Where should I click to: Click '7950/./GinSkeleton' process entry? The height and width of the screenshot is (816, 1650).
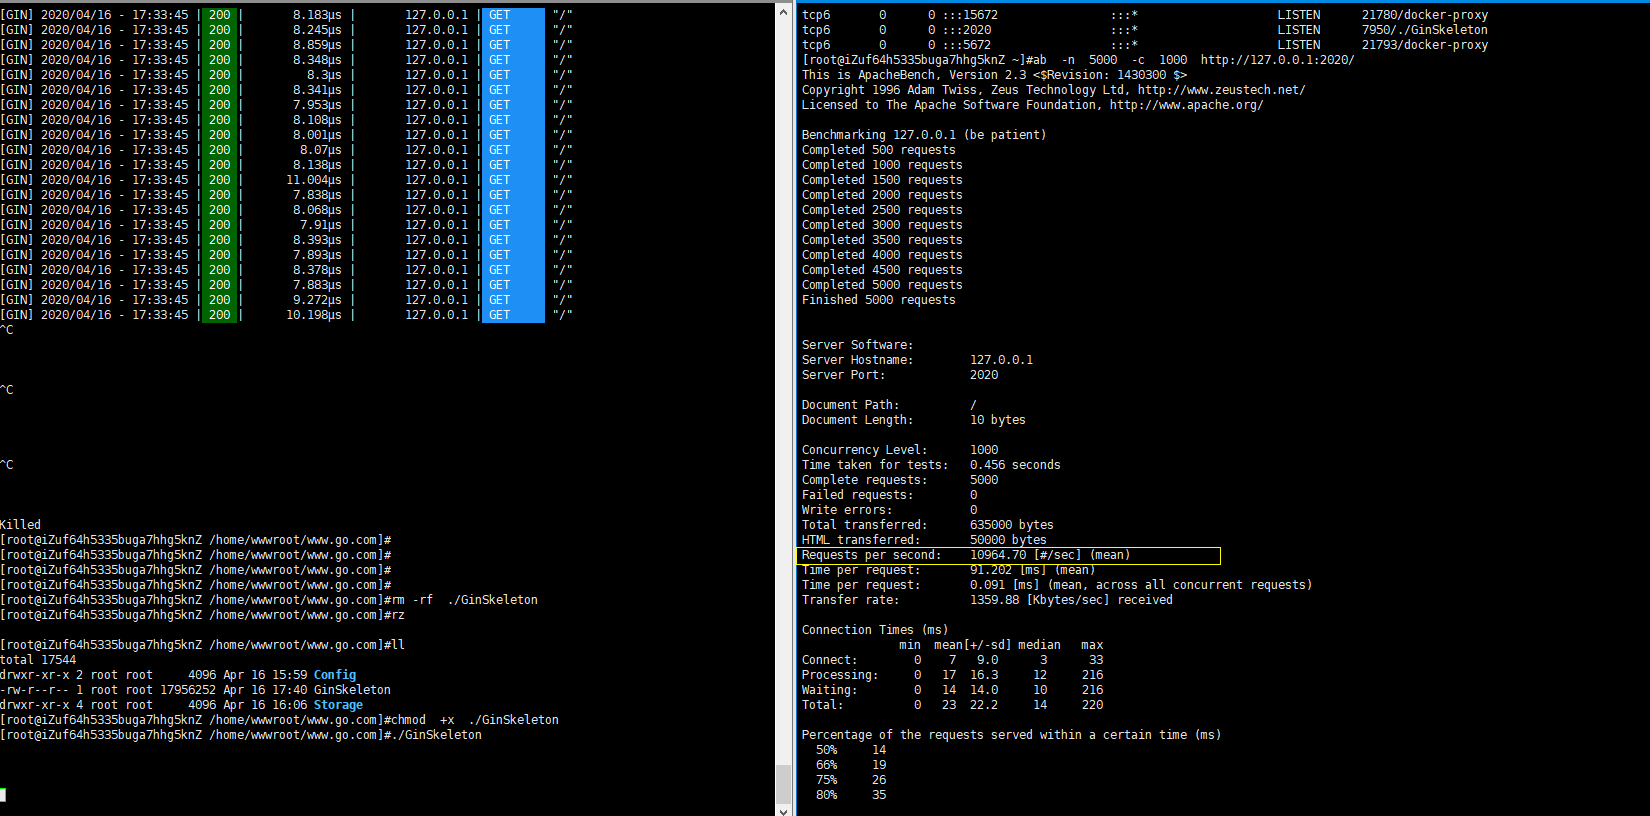click(x=1425, y=30)
